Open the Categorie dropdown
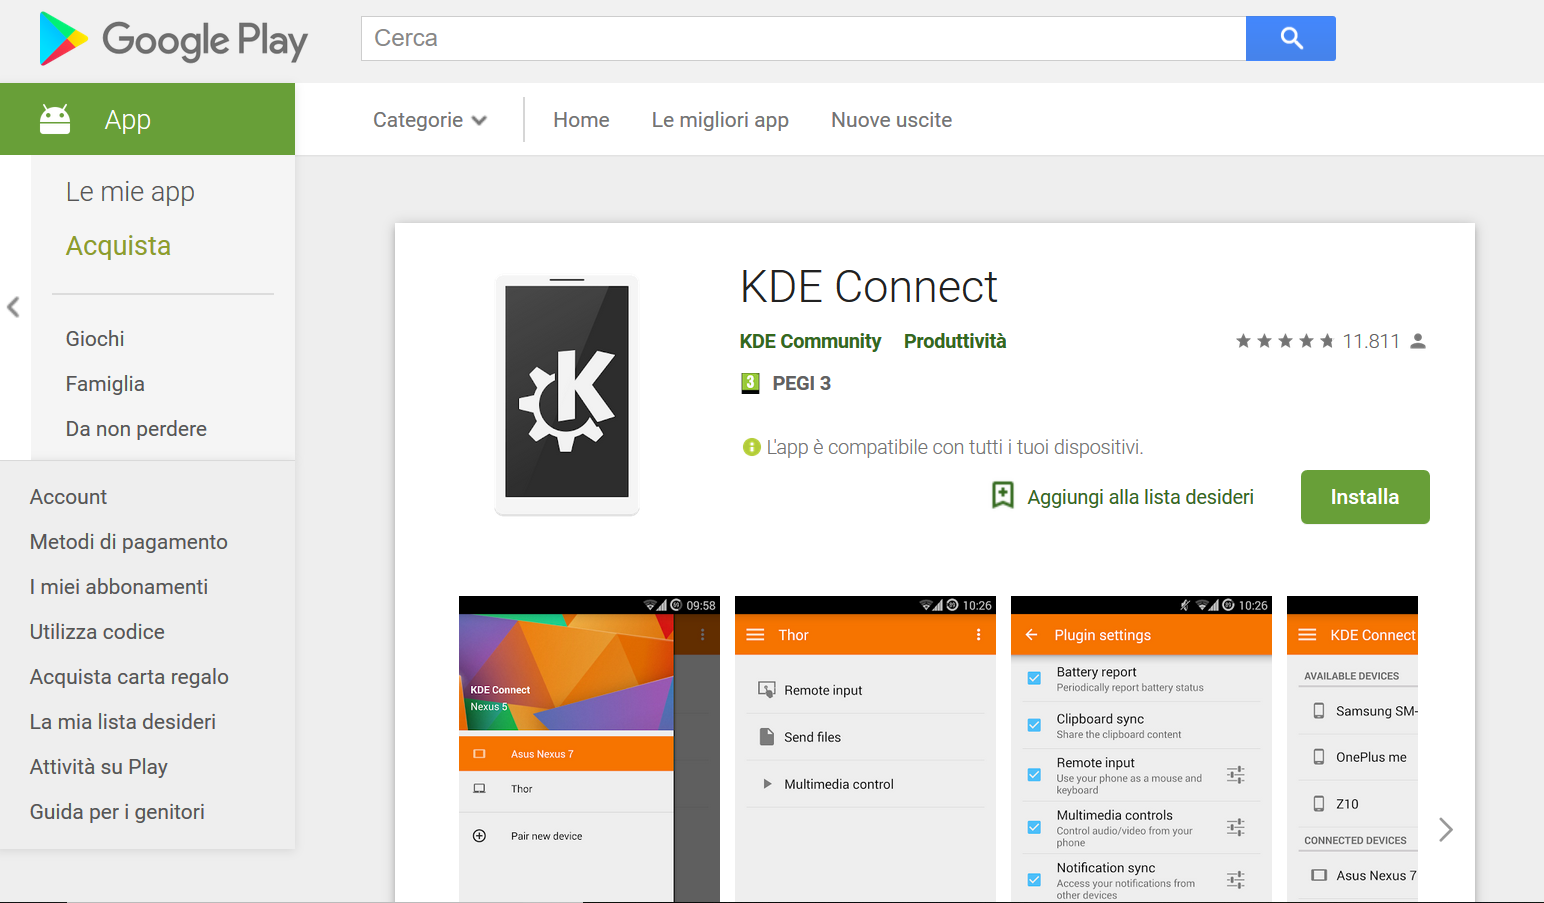The height and width of the screenshot is (903, 1544). 429,120
